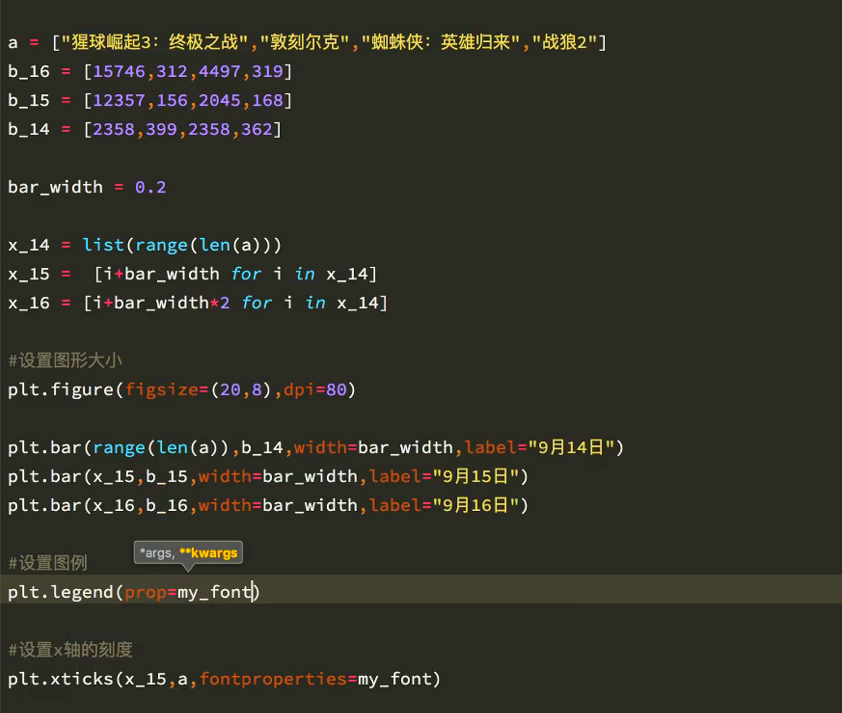Click the movie title "猩球崛起3：终极之战" string
This screenshot has width=842, height=713.
coord(155,42)
